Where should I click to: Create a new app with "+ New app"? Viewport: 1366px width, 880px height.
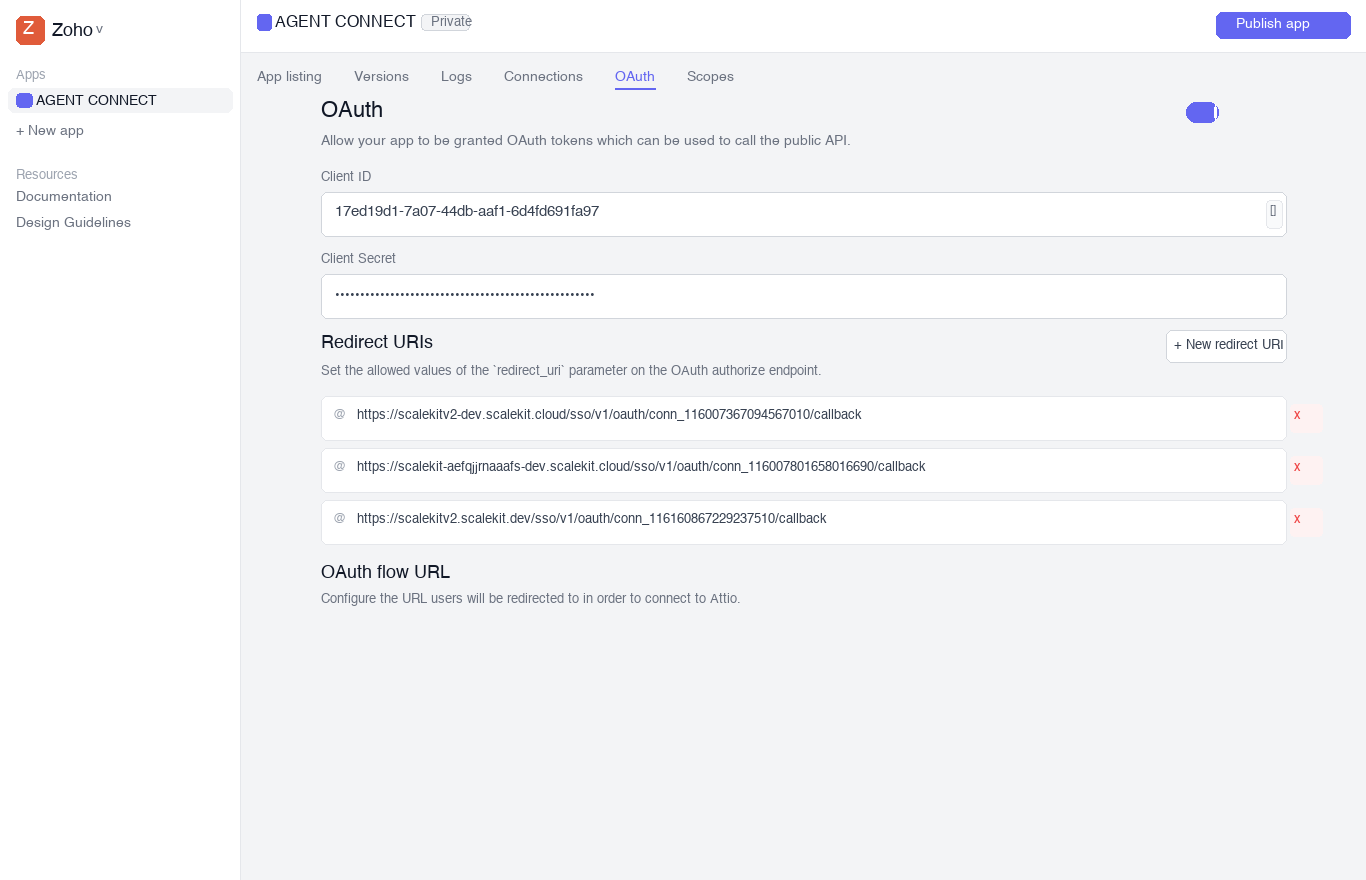(49, 130)
